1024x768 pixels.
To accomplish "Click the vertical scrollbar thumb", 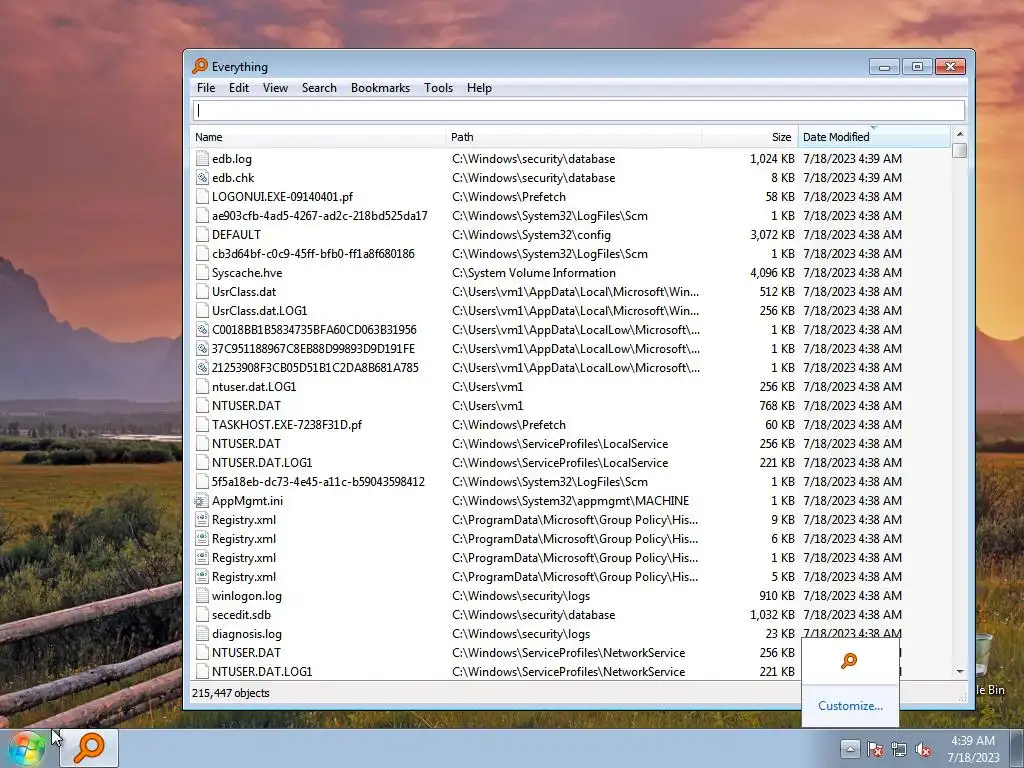I will click(x=959, y=150).
